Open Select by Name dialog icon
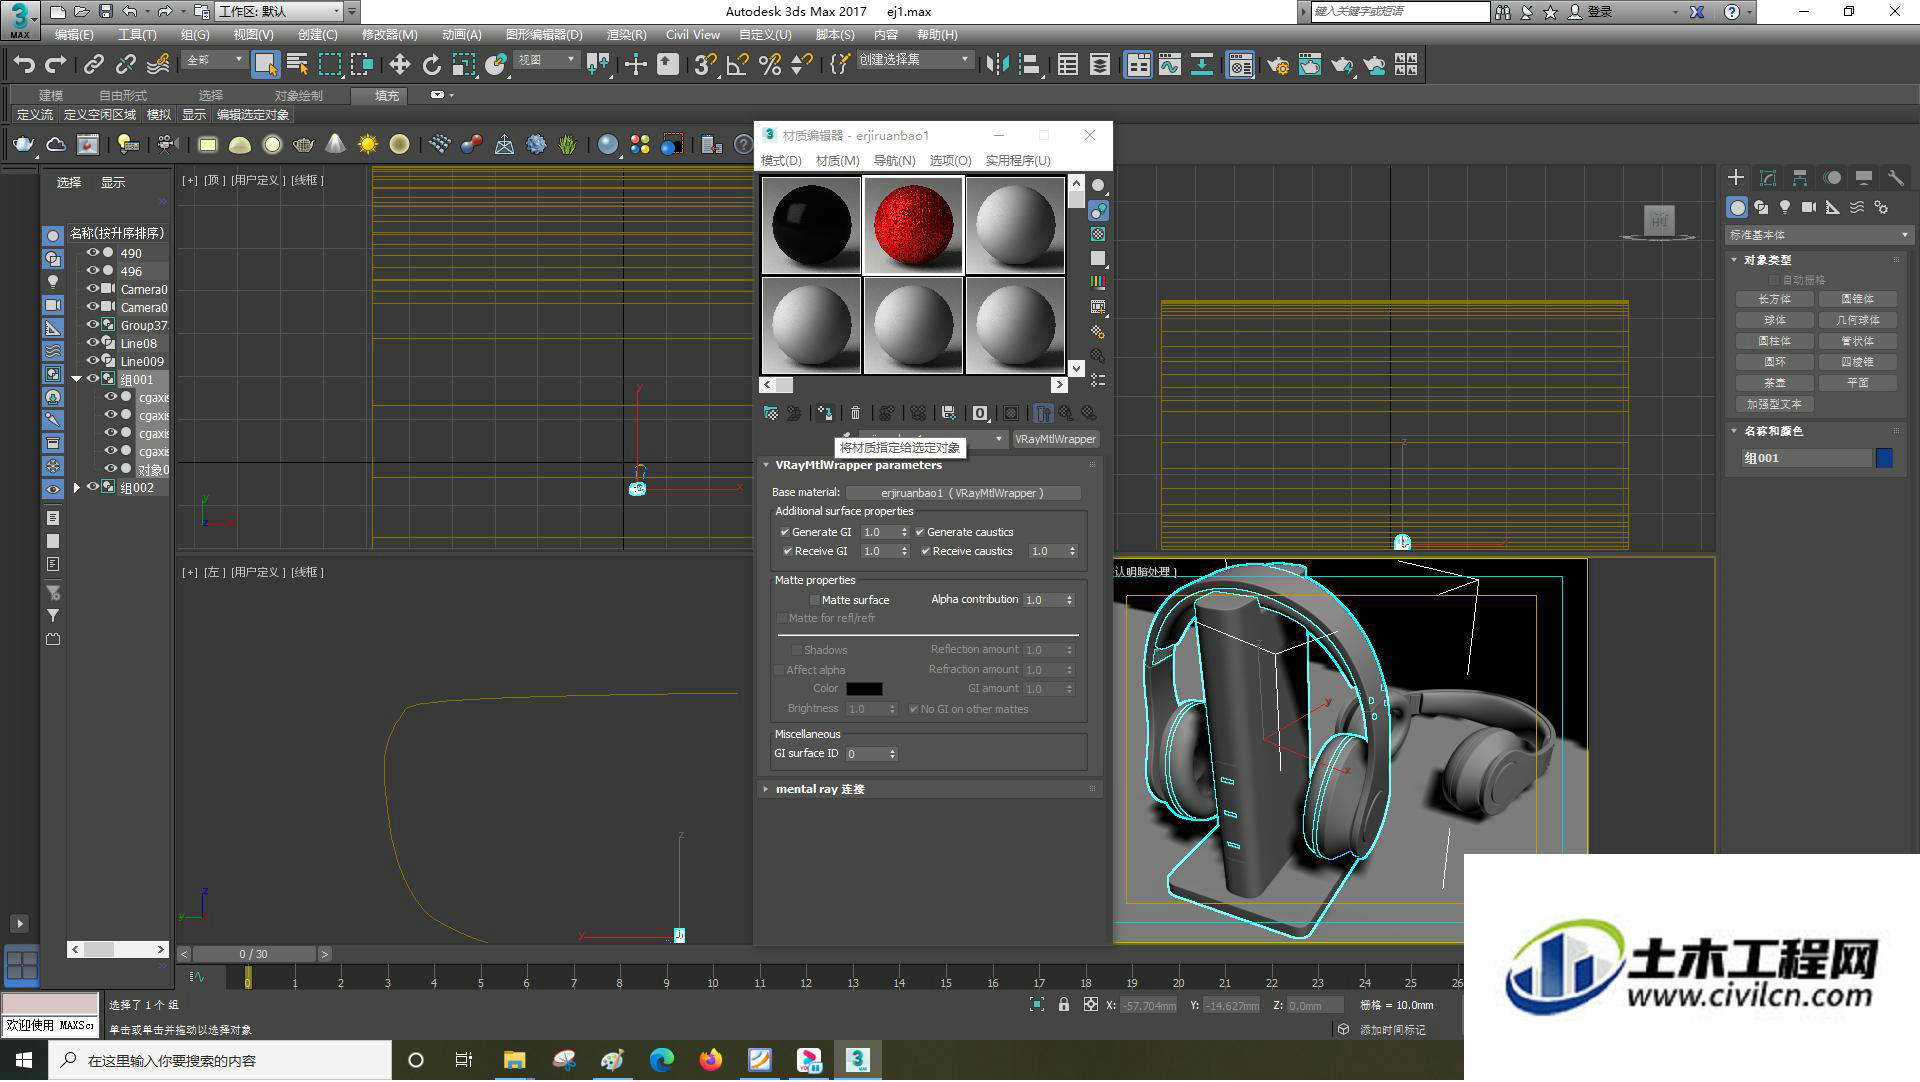 tap(297, 65)
